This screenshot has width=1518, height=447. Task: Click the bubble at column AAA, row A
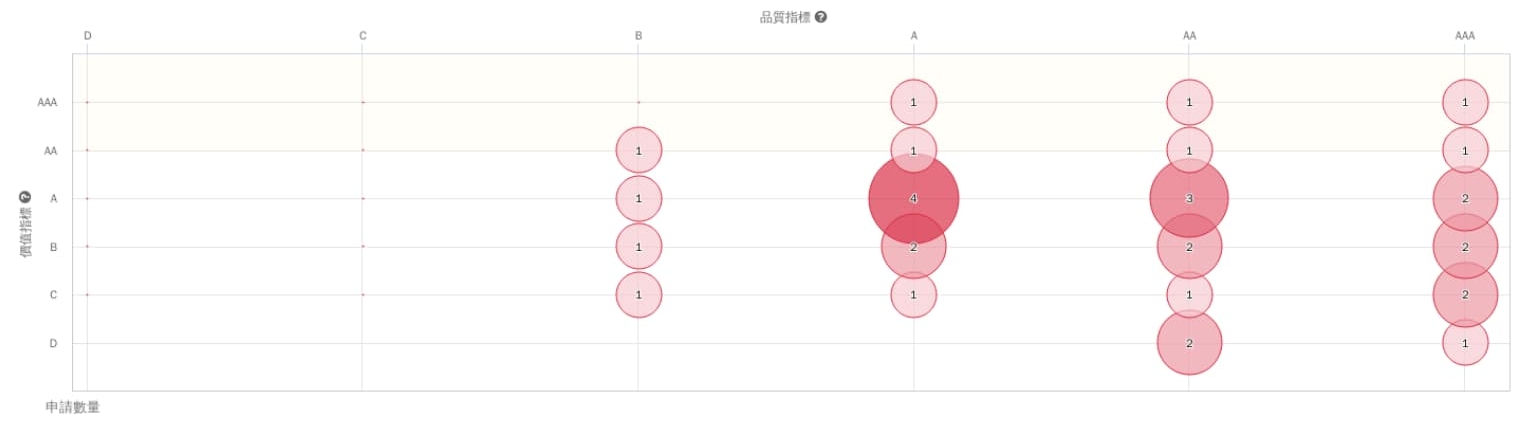point(1465,198)
